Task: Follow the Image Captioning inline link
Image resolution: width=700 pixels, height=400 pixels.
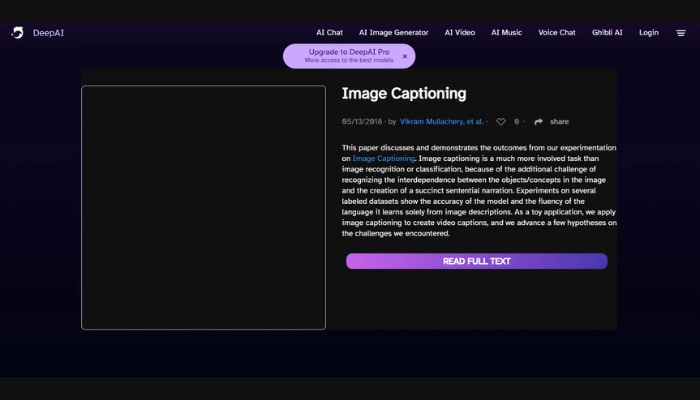Action: pyautogui.click(x=383, y=158)
